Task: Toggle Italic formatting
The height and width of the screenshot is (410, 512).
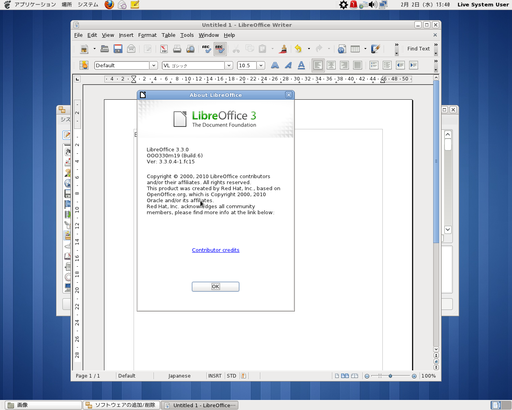Action: [x=288, y=65]
